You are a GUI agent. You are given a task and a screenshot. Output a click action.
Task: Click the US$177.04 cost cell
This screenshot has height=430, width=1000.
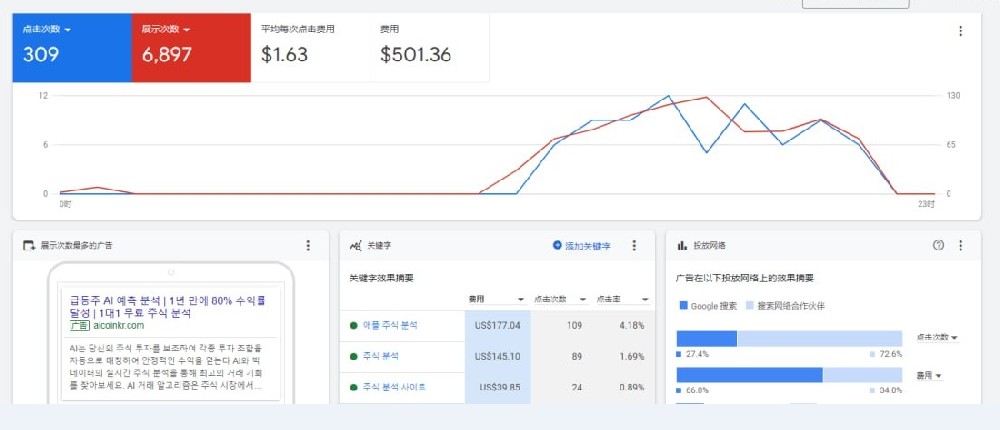(497, 325)
